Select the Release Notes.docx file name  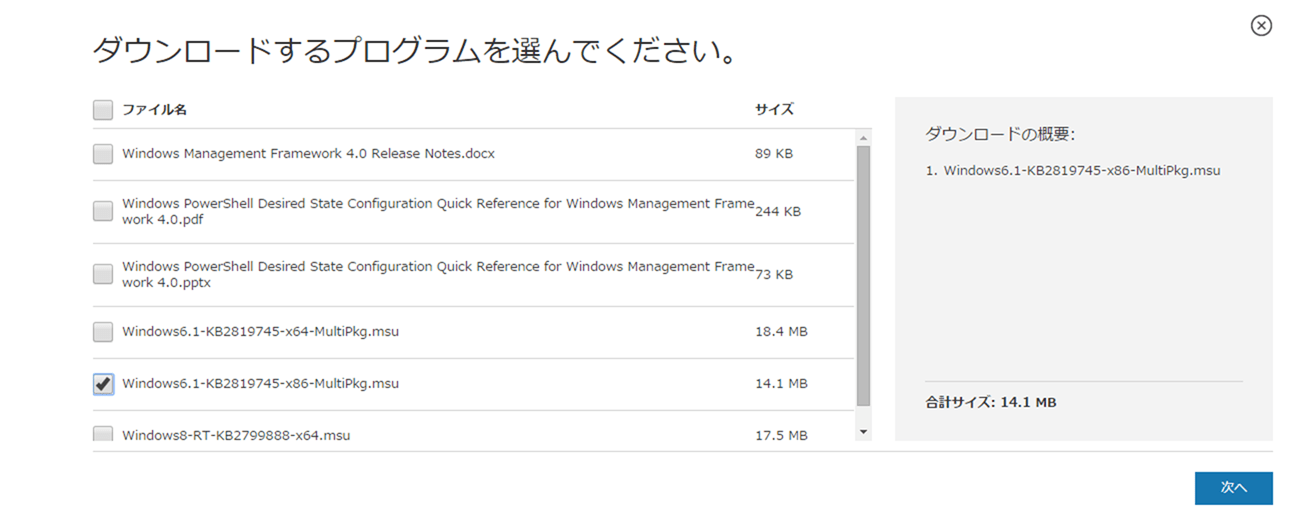308,154
